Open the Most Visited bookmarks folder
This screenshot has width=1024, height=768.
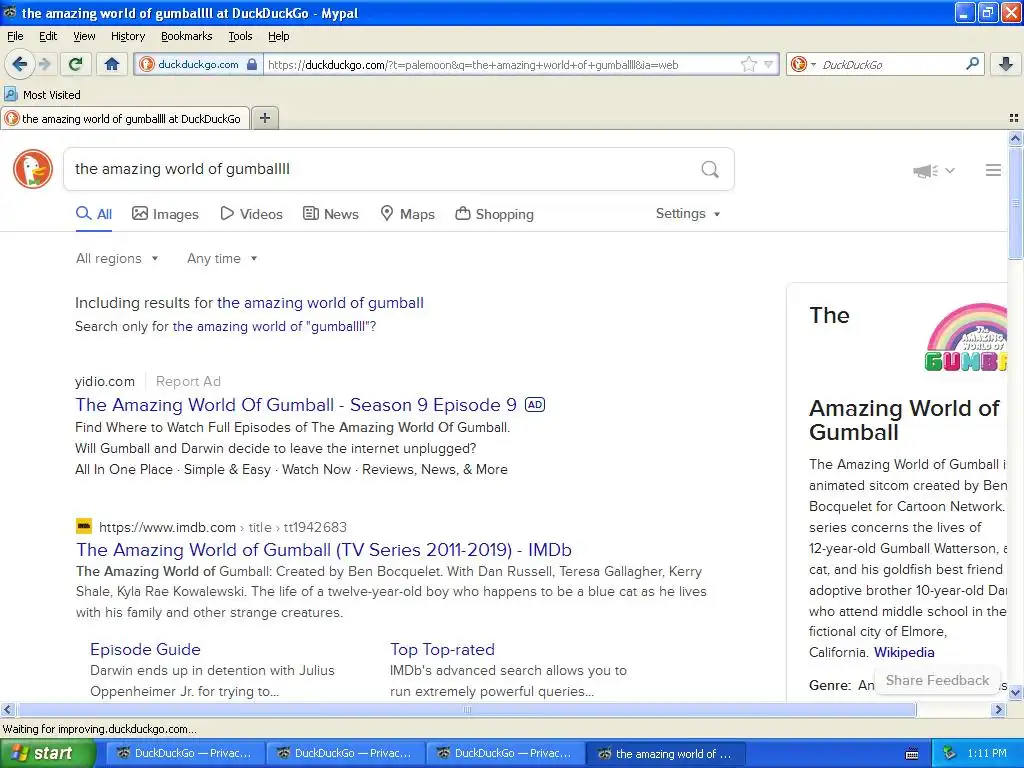(x=42, y=95)
